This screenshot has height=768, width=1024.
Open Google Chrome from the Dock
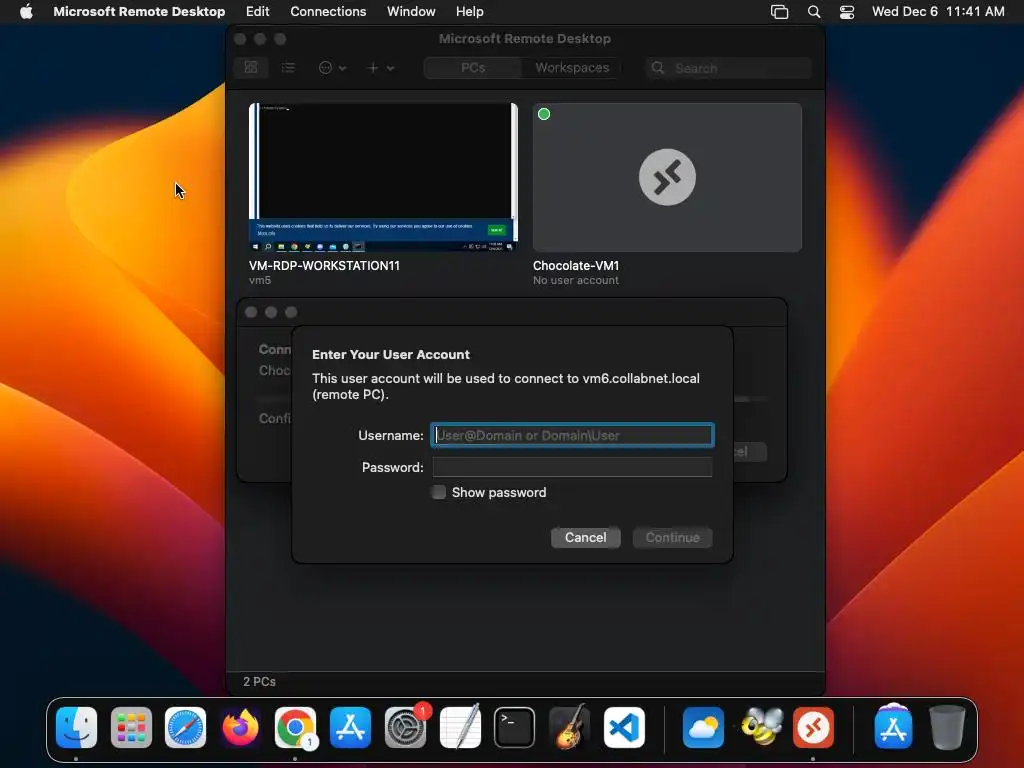click(295, 728)
